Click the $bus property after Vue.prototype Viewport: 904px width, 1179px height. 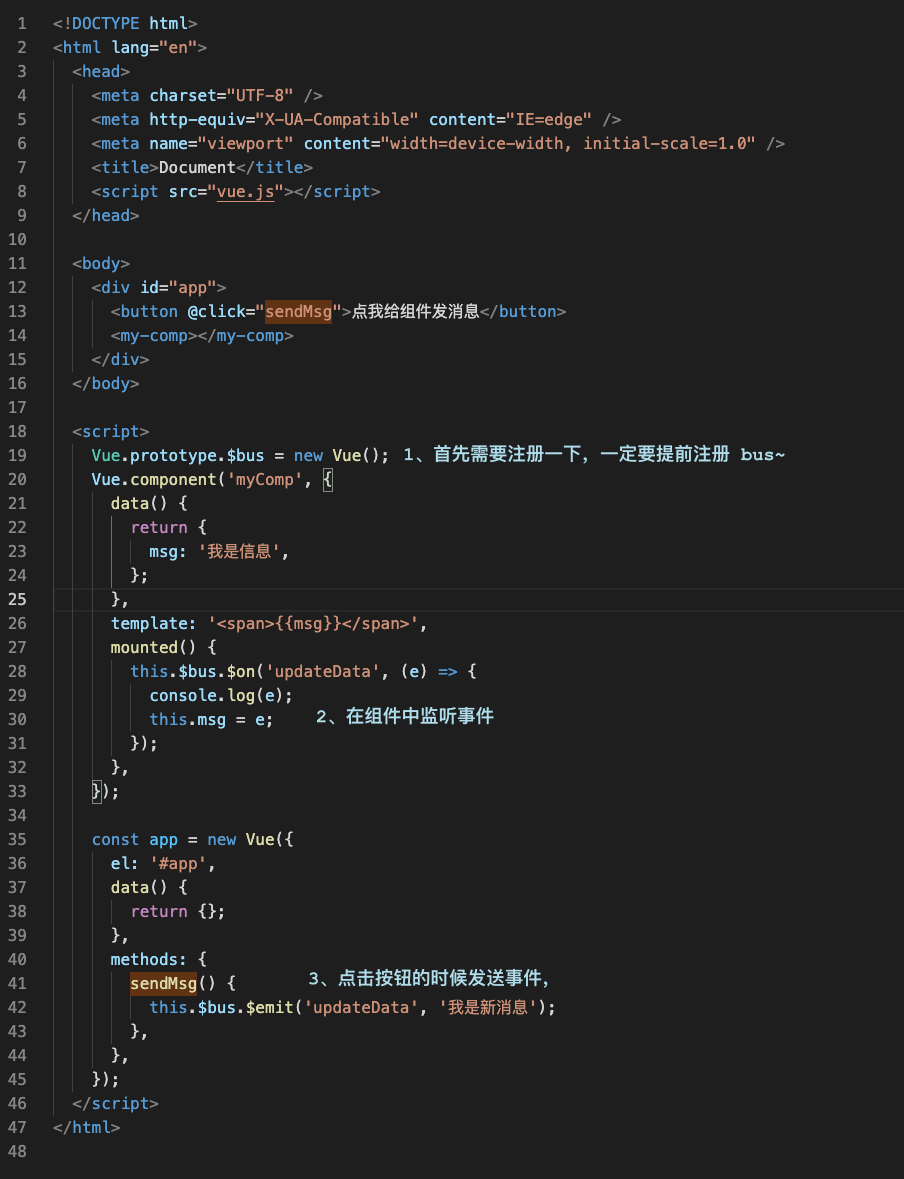[245, 456]
